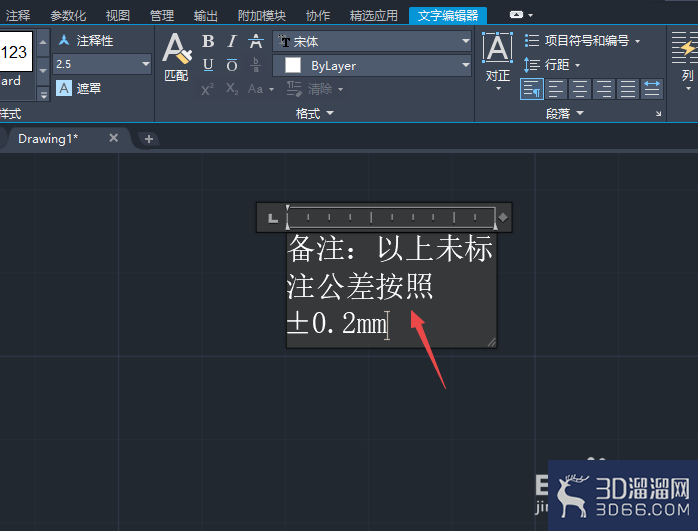Select the 文字编辑器 ribbon tab

click(x=448, y=16)
